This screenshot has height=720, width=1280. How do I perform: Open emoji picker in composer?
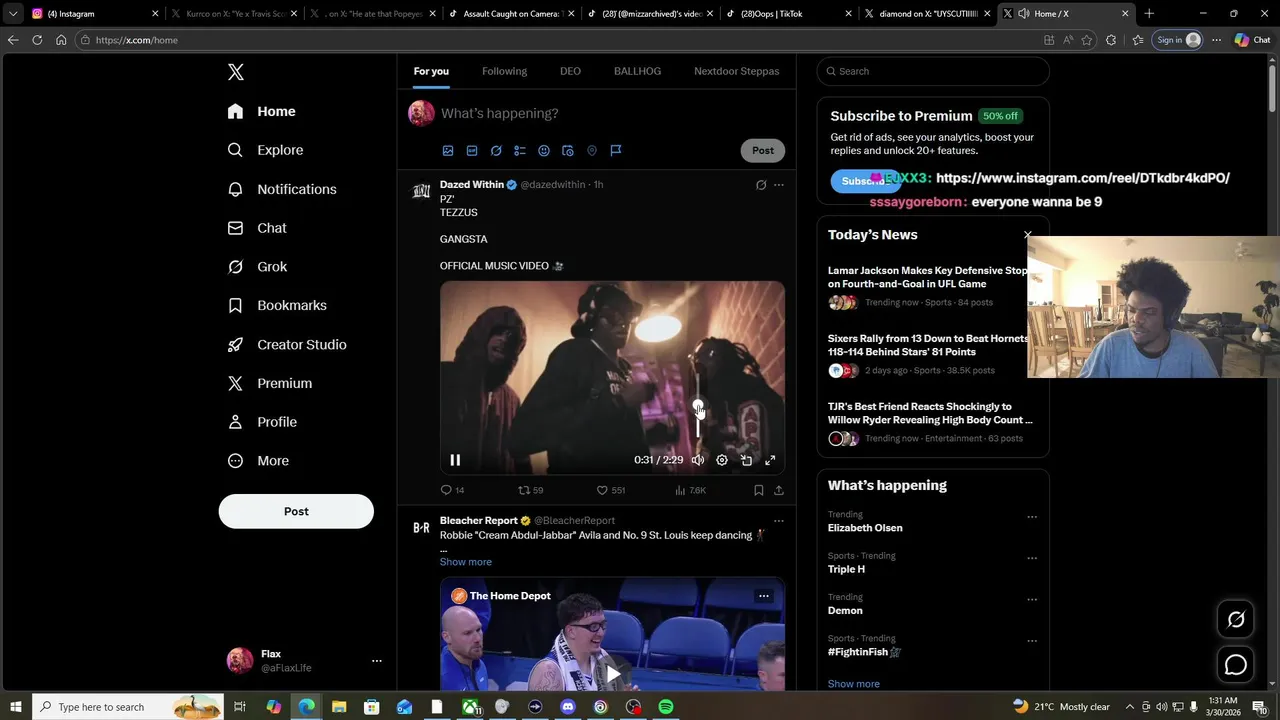tap(544, 151)
